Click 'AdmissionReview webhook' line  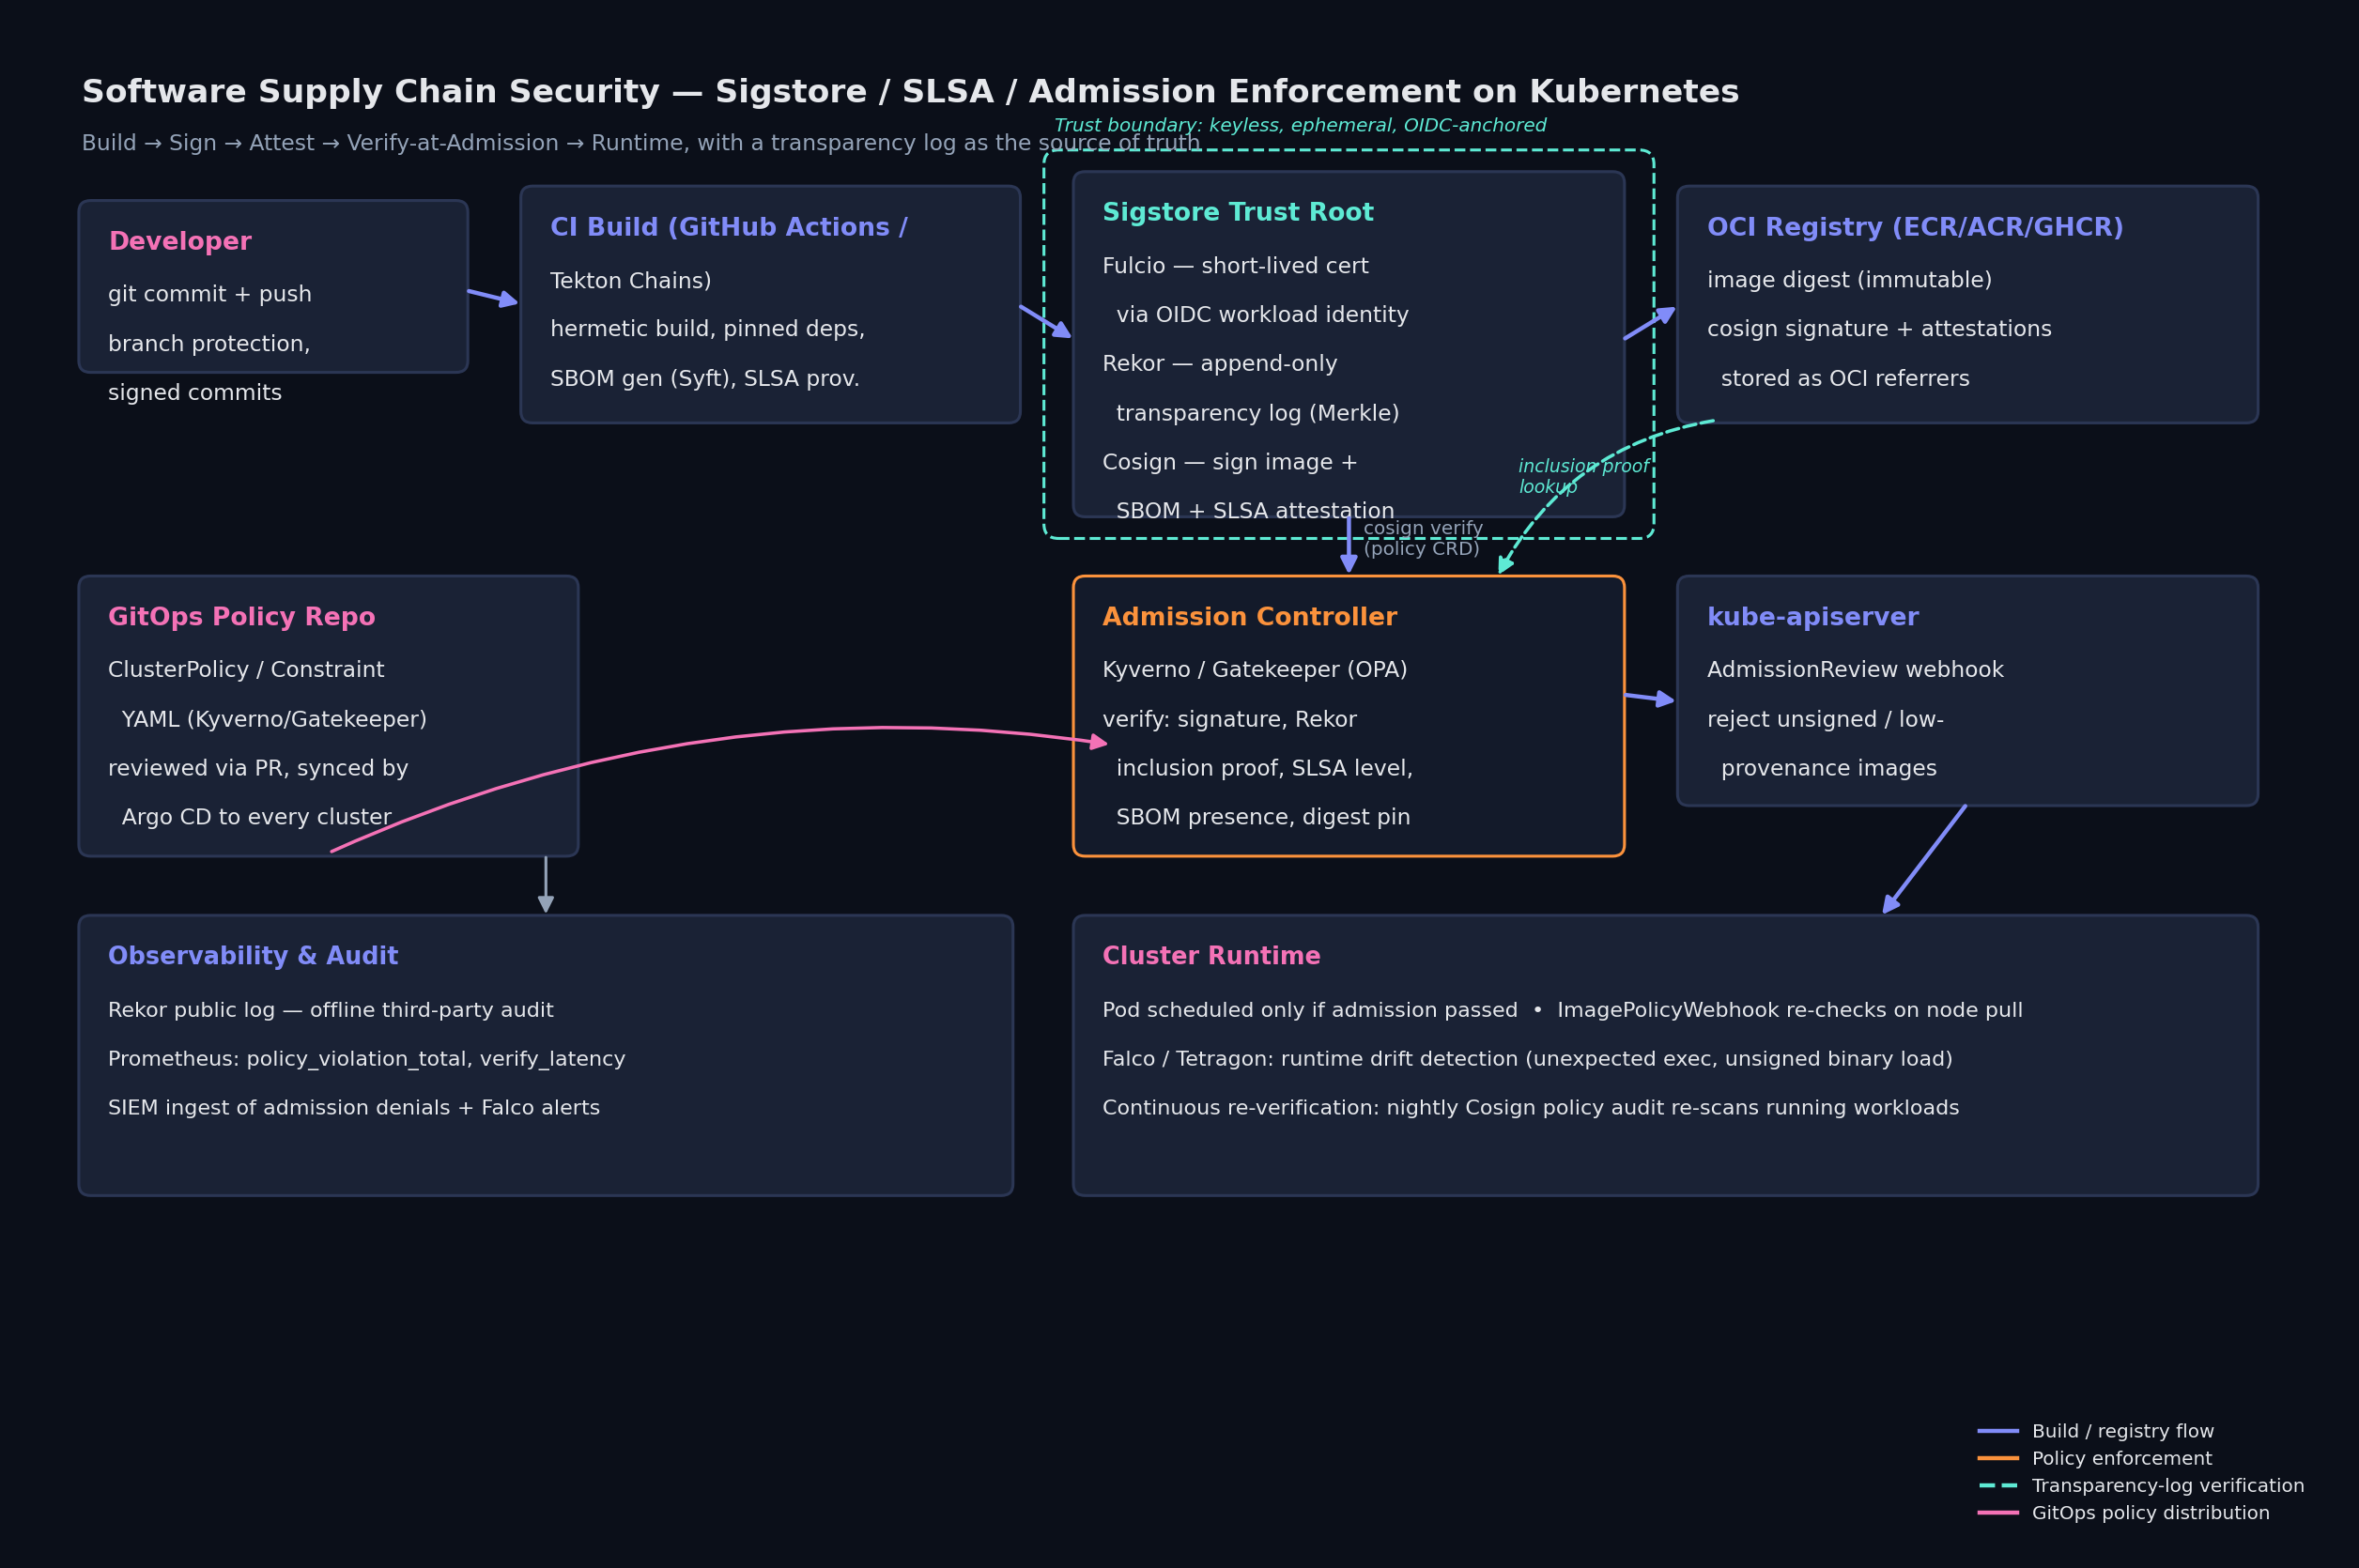pos(1855,670)
